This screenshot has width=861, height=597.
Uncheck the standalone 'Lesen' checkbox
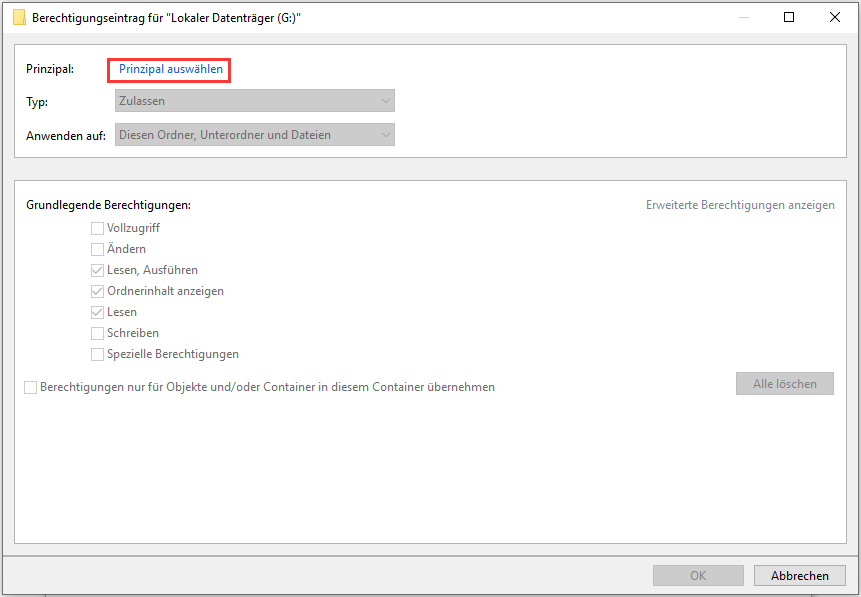(x=97, y=313)
